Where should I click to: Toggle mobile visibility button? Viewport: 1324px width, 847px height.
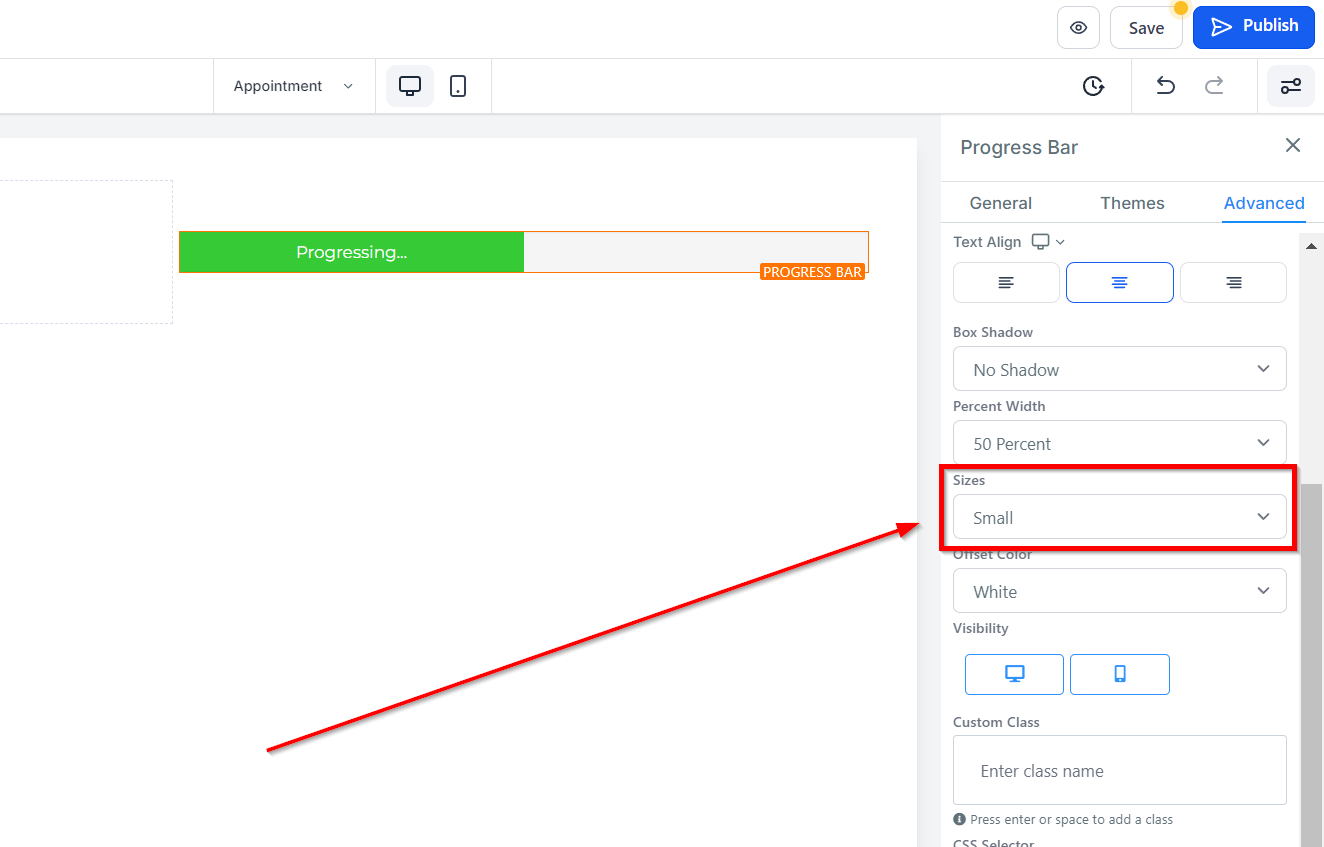(x=1120, y=674)
